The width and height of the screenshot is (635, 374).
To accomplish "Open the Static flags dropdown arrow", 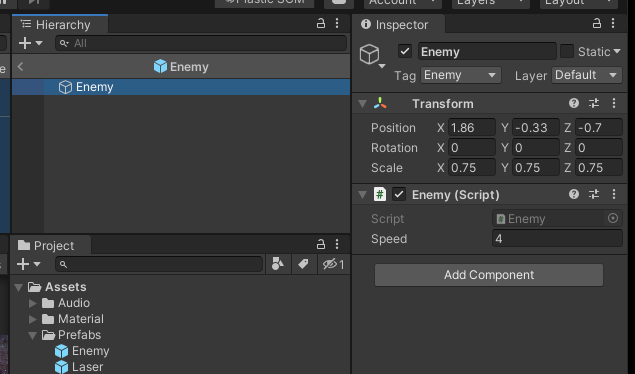I will point(617,51).
